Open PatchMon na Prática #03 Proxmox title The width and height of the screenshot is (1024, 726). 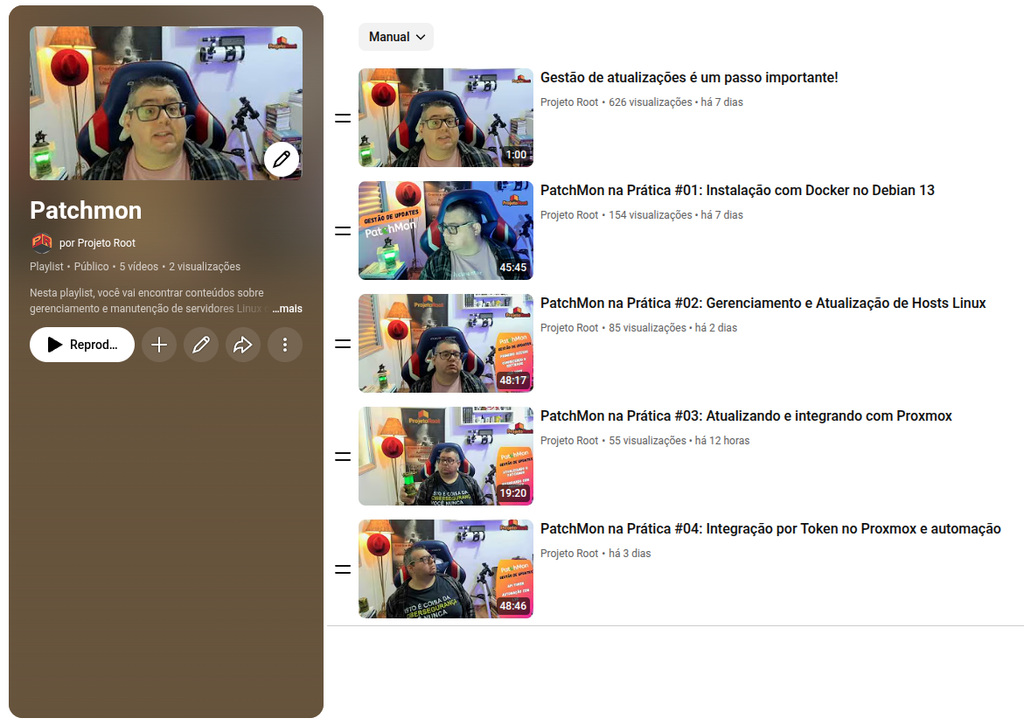(746, 417)
